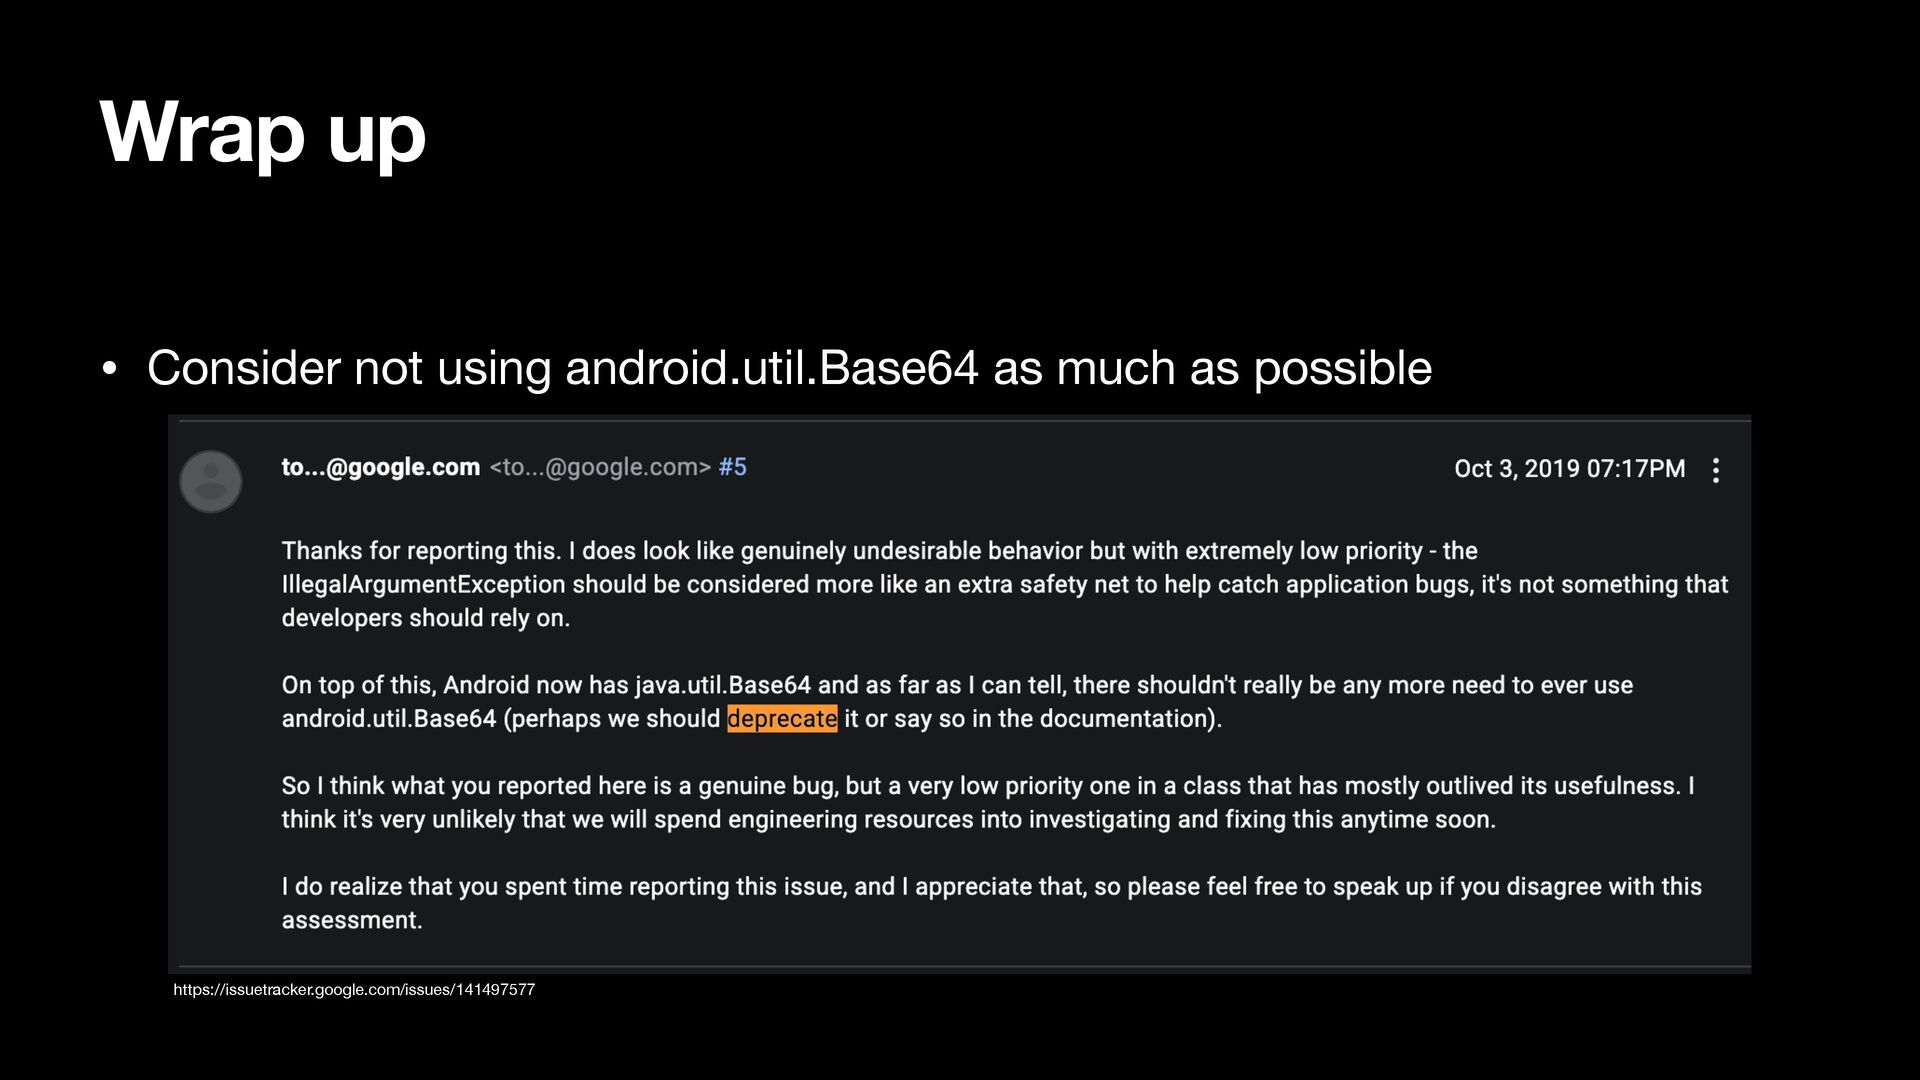Screen dimensions: 1920x1080
Task: Open the three-dot comment options menu
Action: [x=1716, y=470]
